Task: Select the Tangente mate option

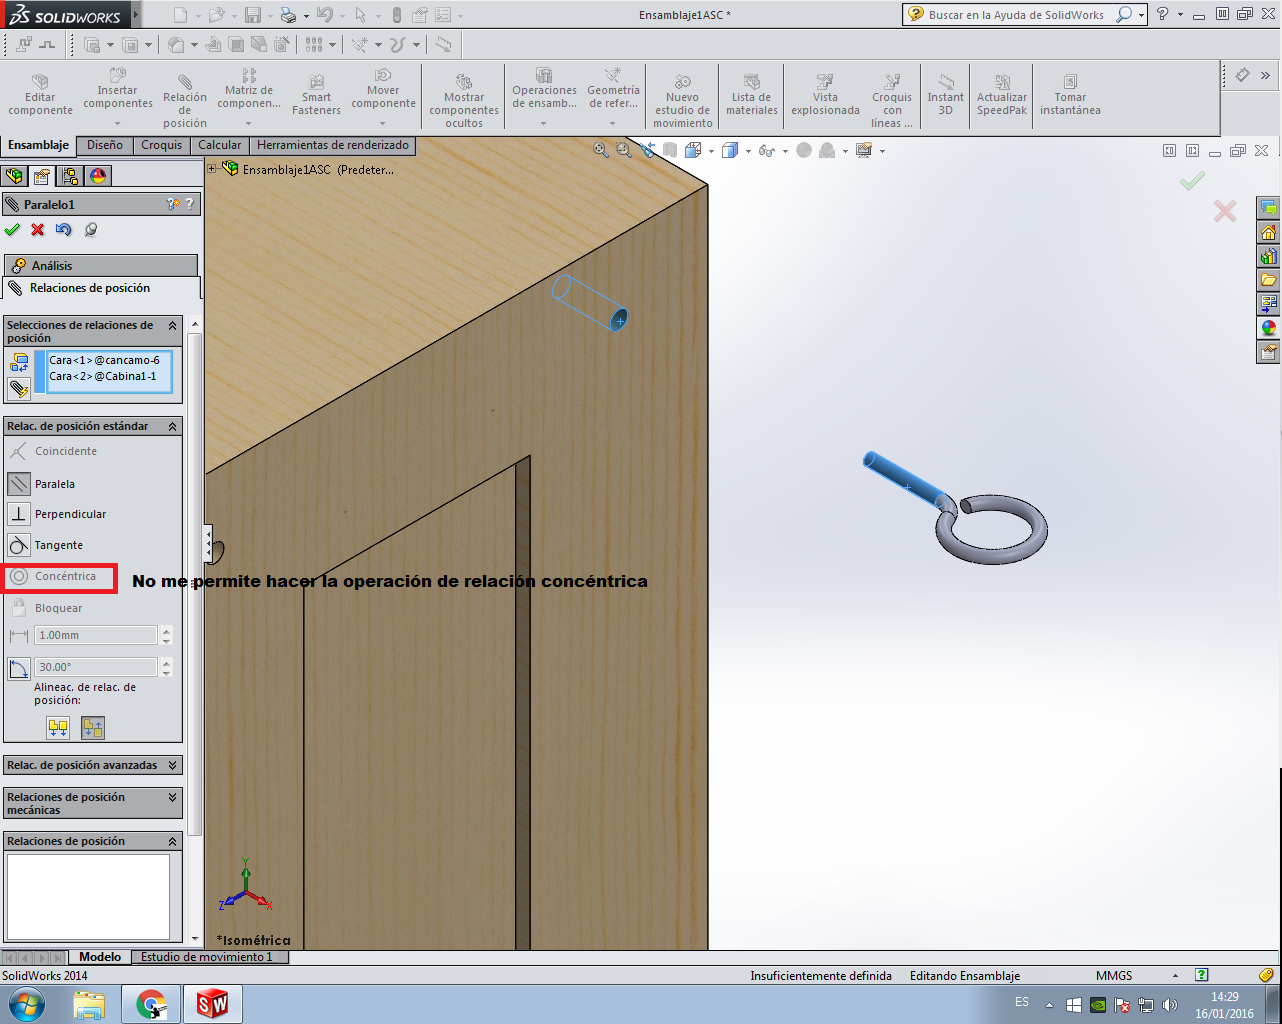Action: pos(19,545)
